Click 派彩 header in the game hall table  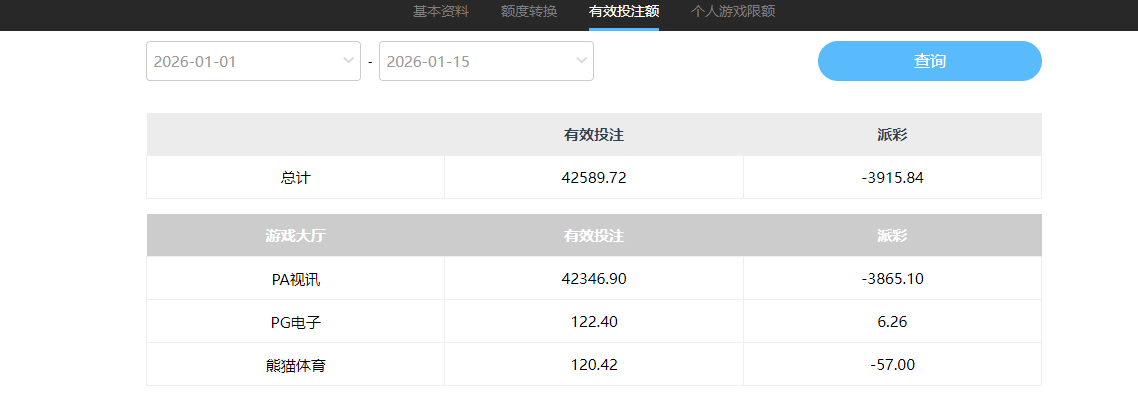coord(892,236)
